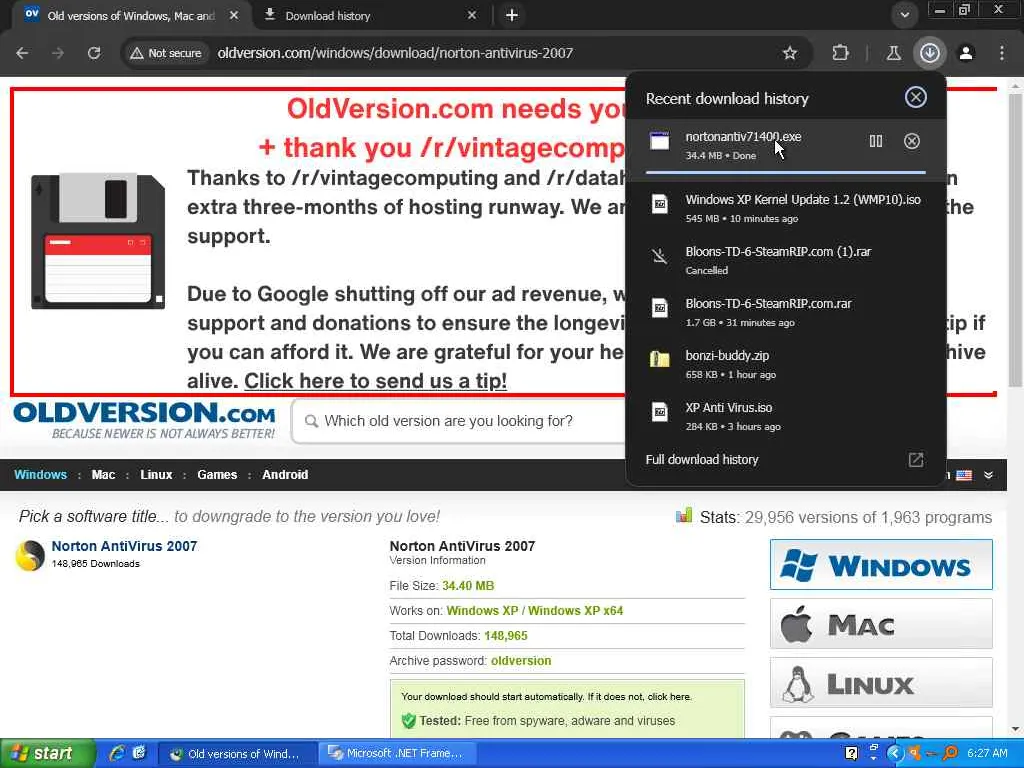Click the large WINDOWS platform button

click(881, 564)
